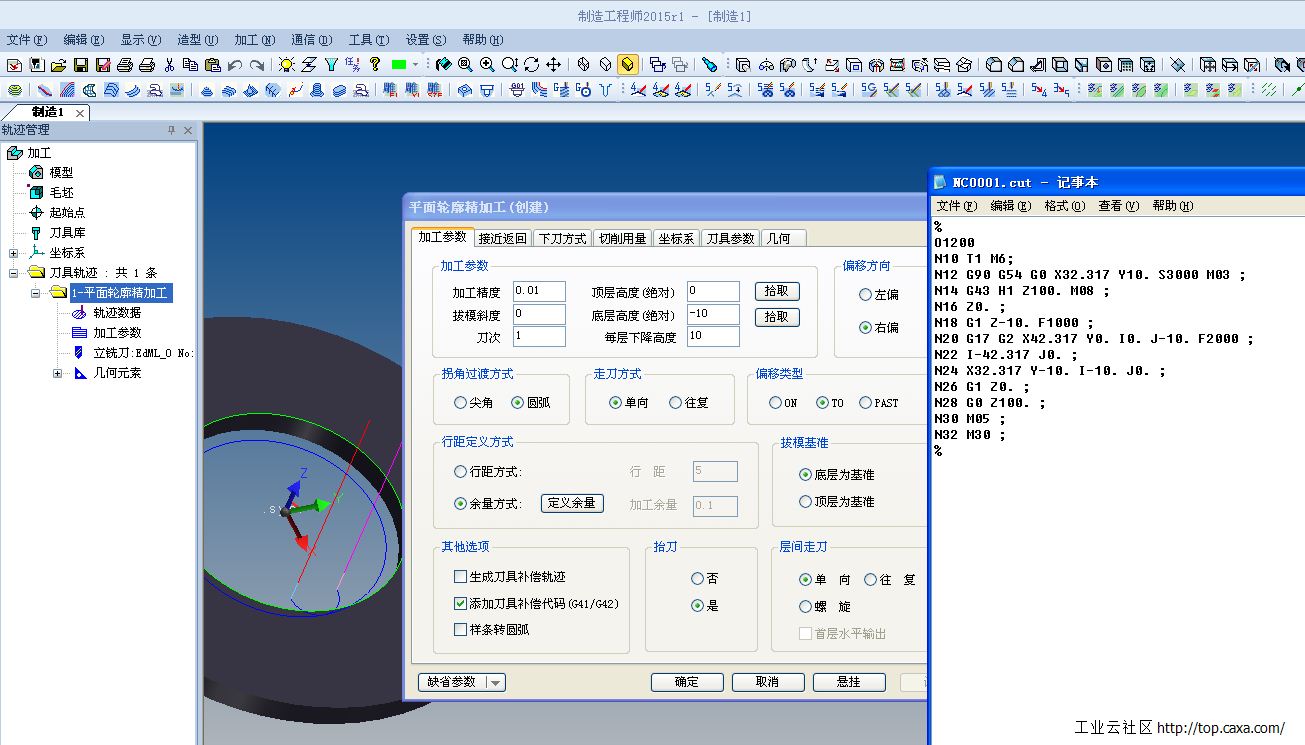
Task: Select the 左偏 offset direction radio
Action: tap(866, 295)
